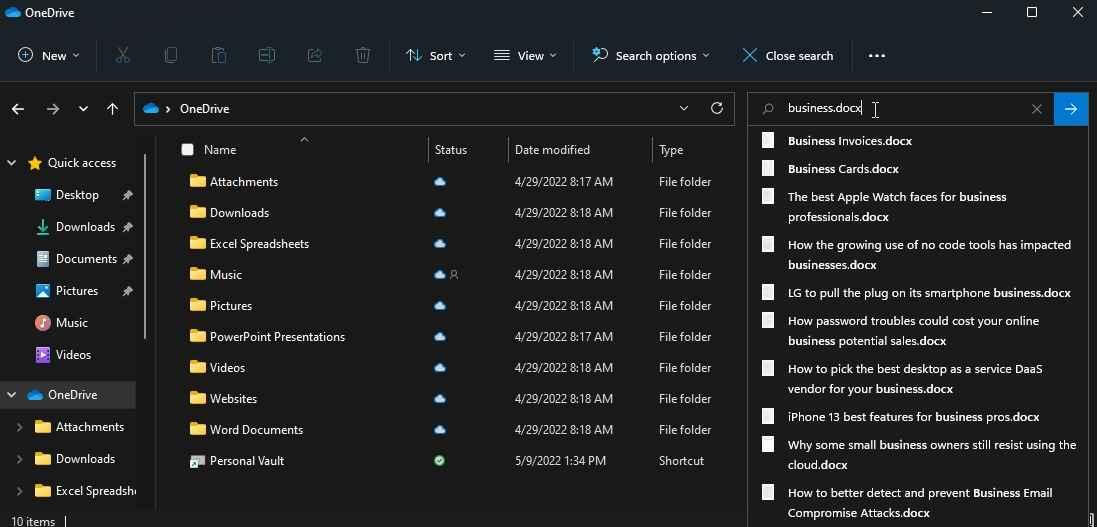Select the Excel Spreadsheets folder in file list
The width and height of the screenshot is (1097, 527).
coord(448,244)
